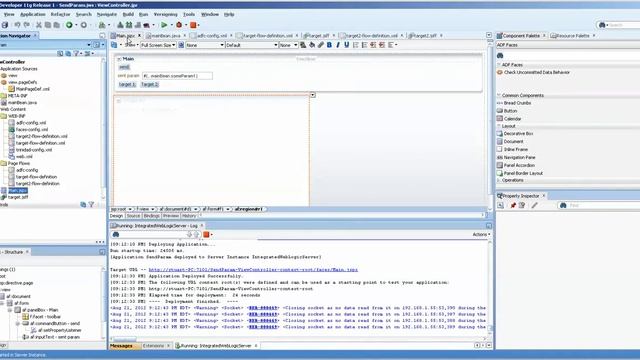The width and height of the screenshot is (640, 360).
Task: Click the hyperlink icon in editor toolbar
Action: click(x=320, y=45)
